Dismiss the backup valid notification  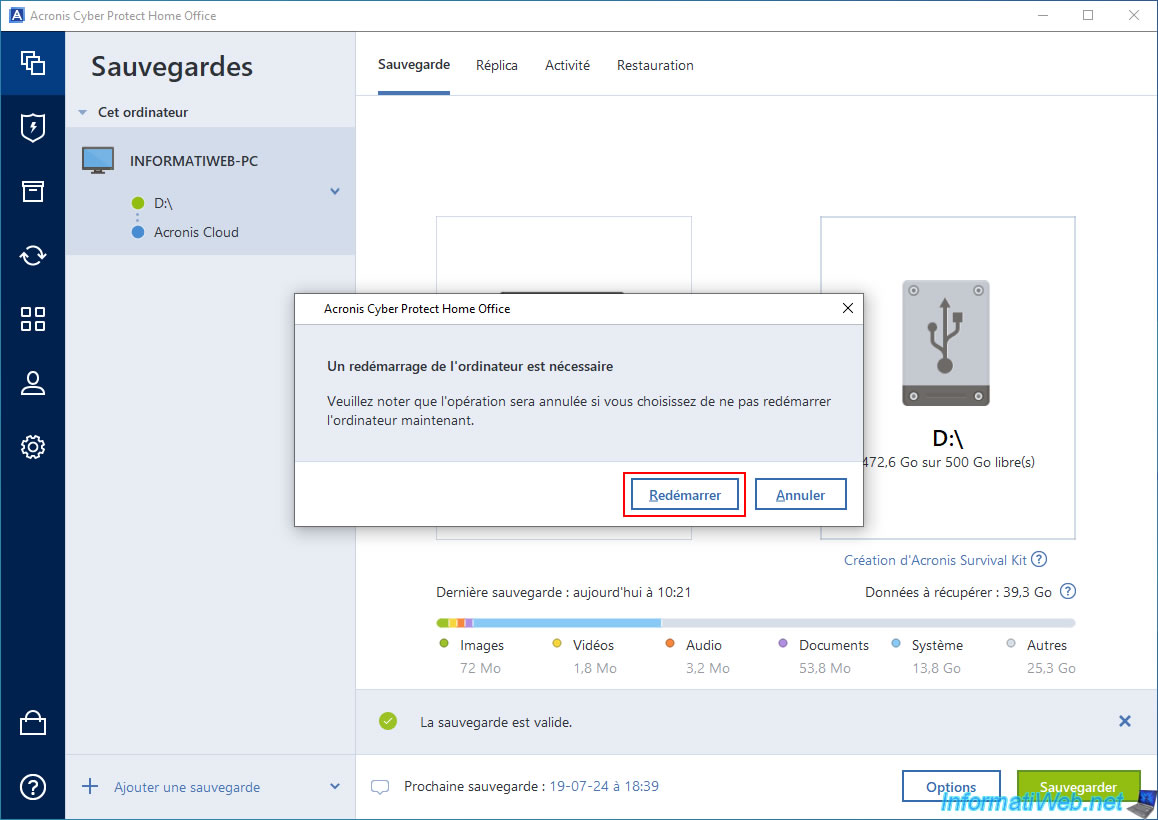point(1125,721)
